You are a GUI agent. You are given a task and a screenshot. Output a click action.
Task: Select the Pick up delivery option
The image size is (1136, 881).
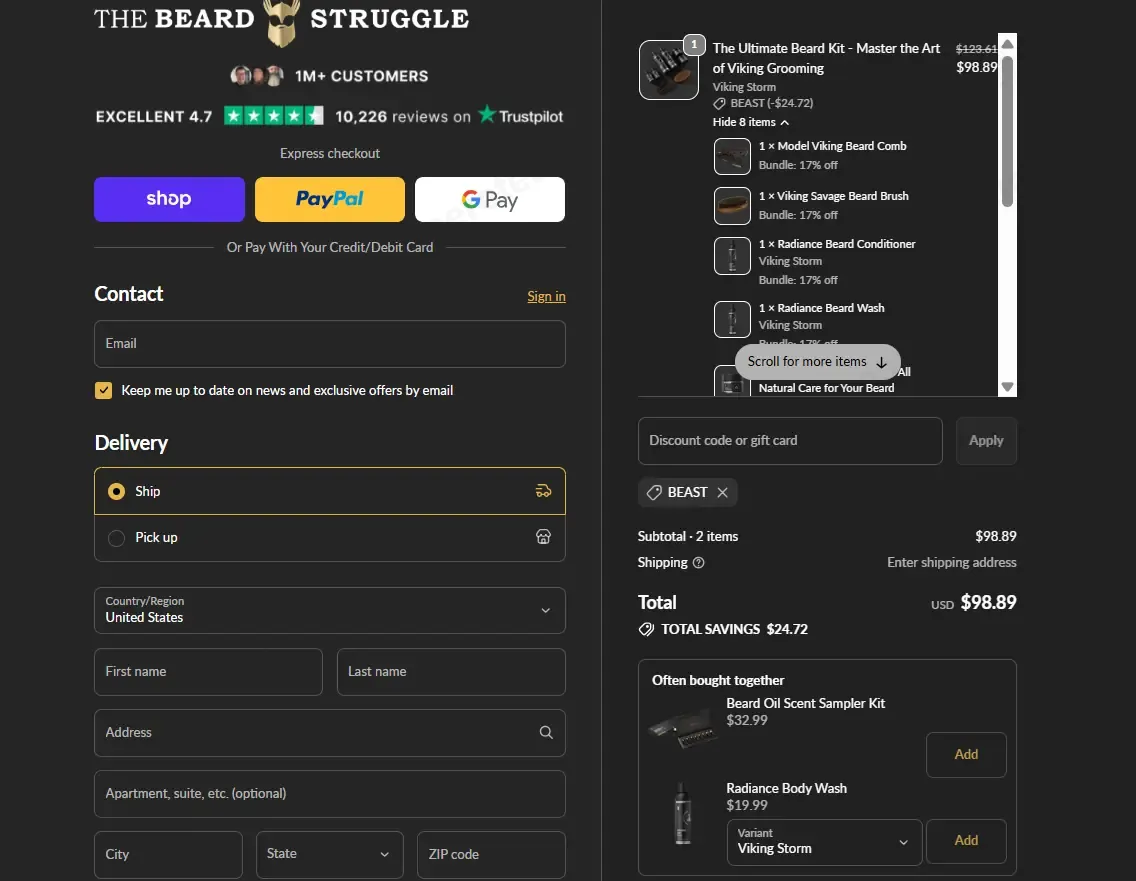point(330,538)
